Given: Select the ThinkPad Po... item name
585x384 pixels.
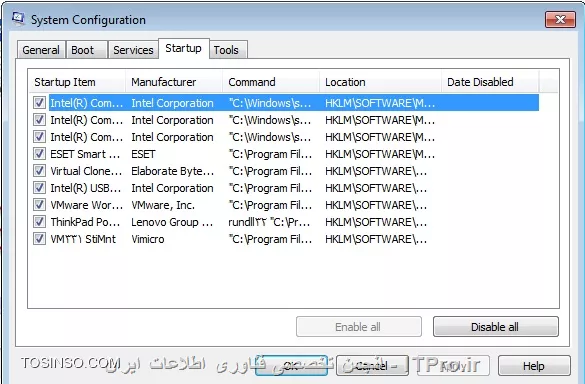Looking at the screenshot, I should 85,222.
